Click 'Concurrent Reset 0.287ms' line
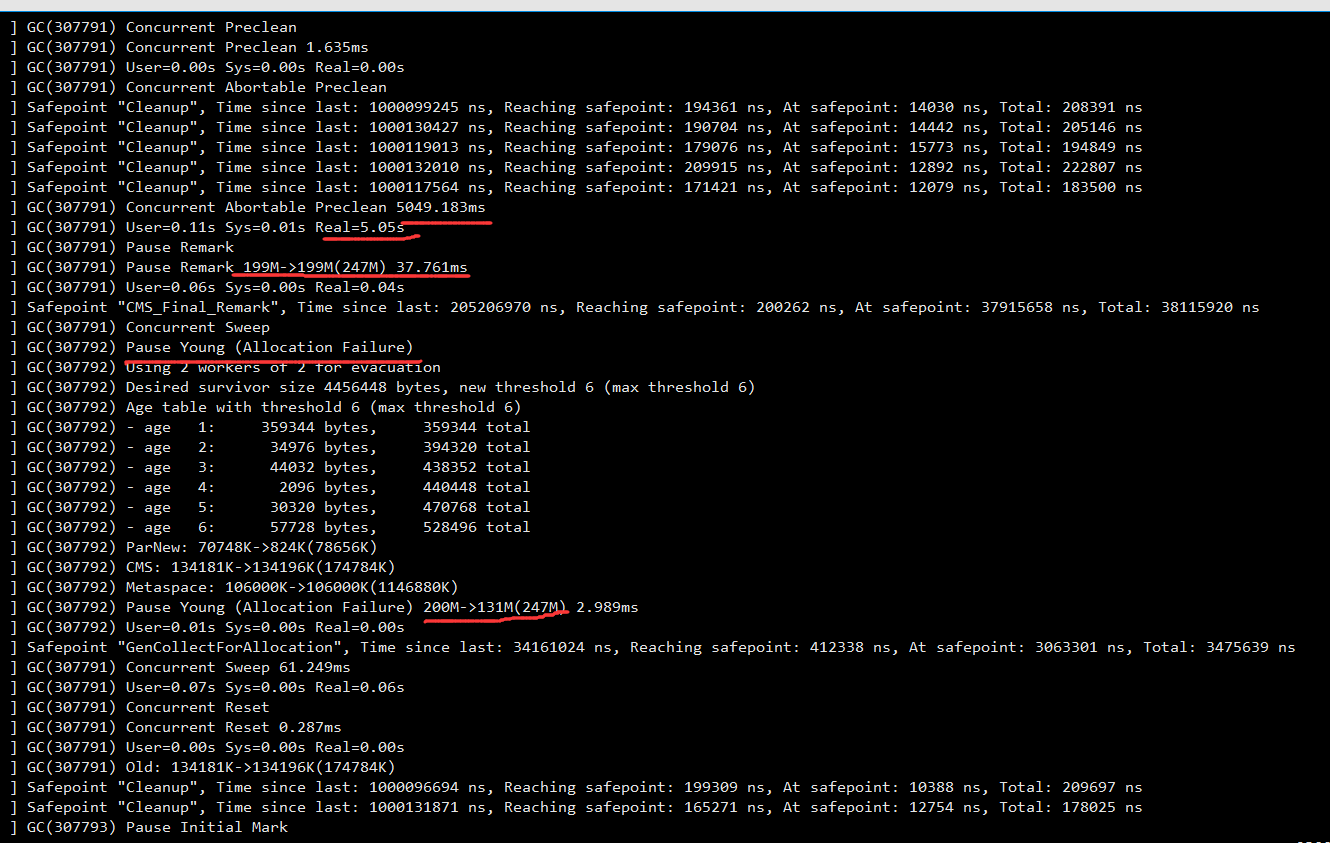 [x=176, y=727]
